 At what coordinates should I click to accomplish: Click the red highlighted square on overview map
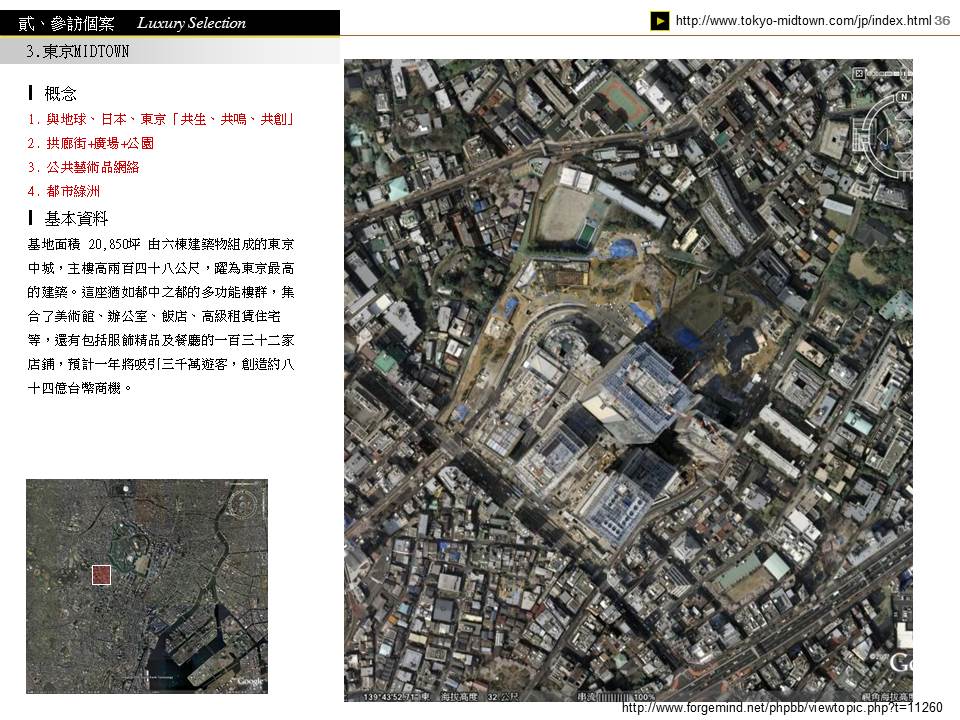101,574
